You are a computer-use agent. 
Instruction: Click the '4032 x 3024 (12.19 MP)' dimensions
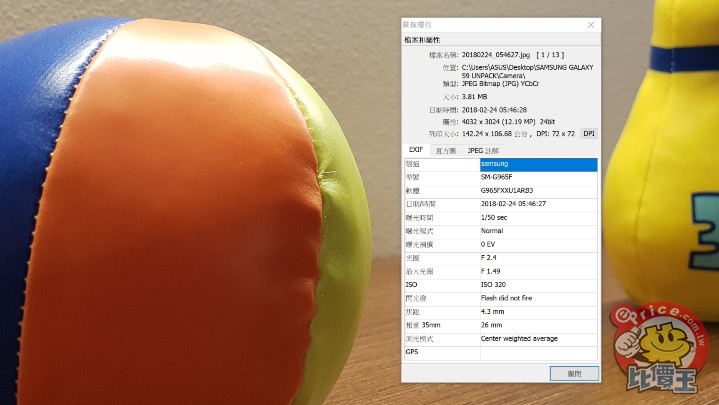point(498,122)
